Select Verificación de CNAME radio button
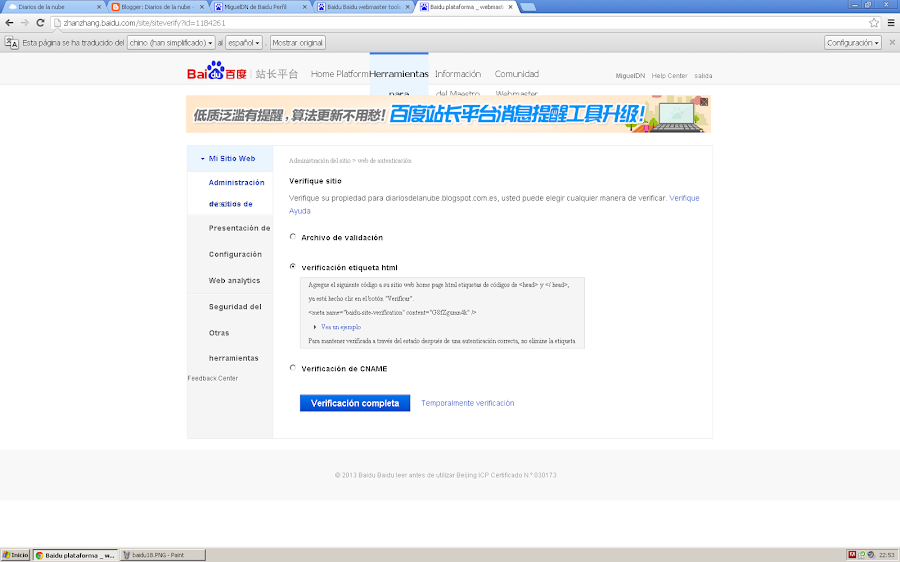 [293, 368]
